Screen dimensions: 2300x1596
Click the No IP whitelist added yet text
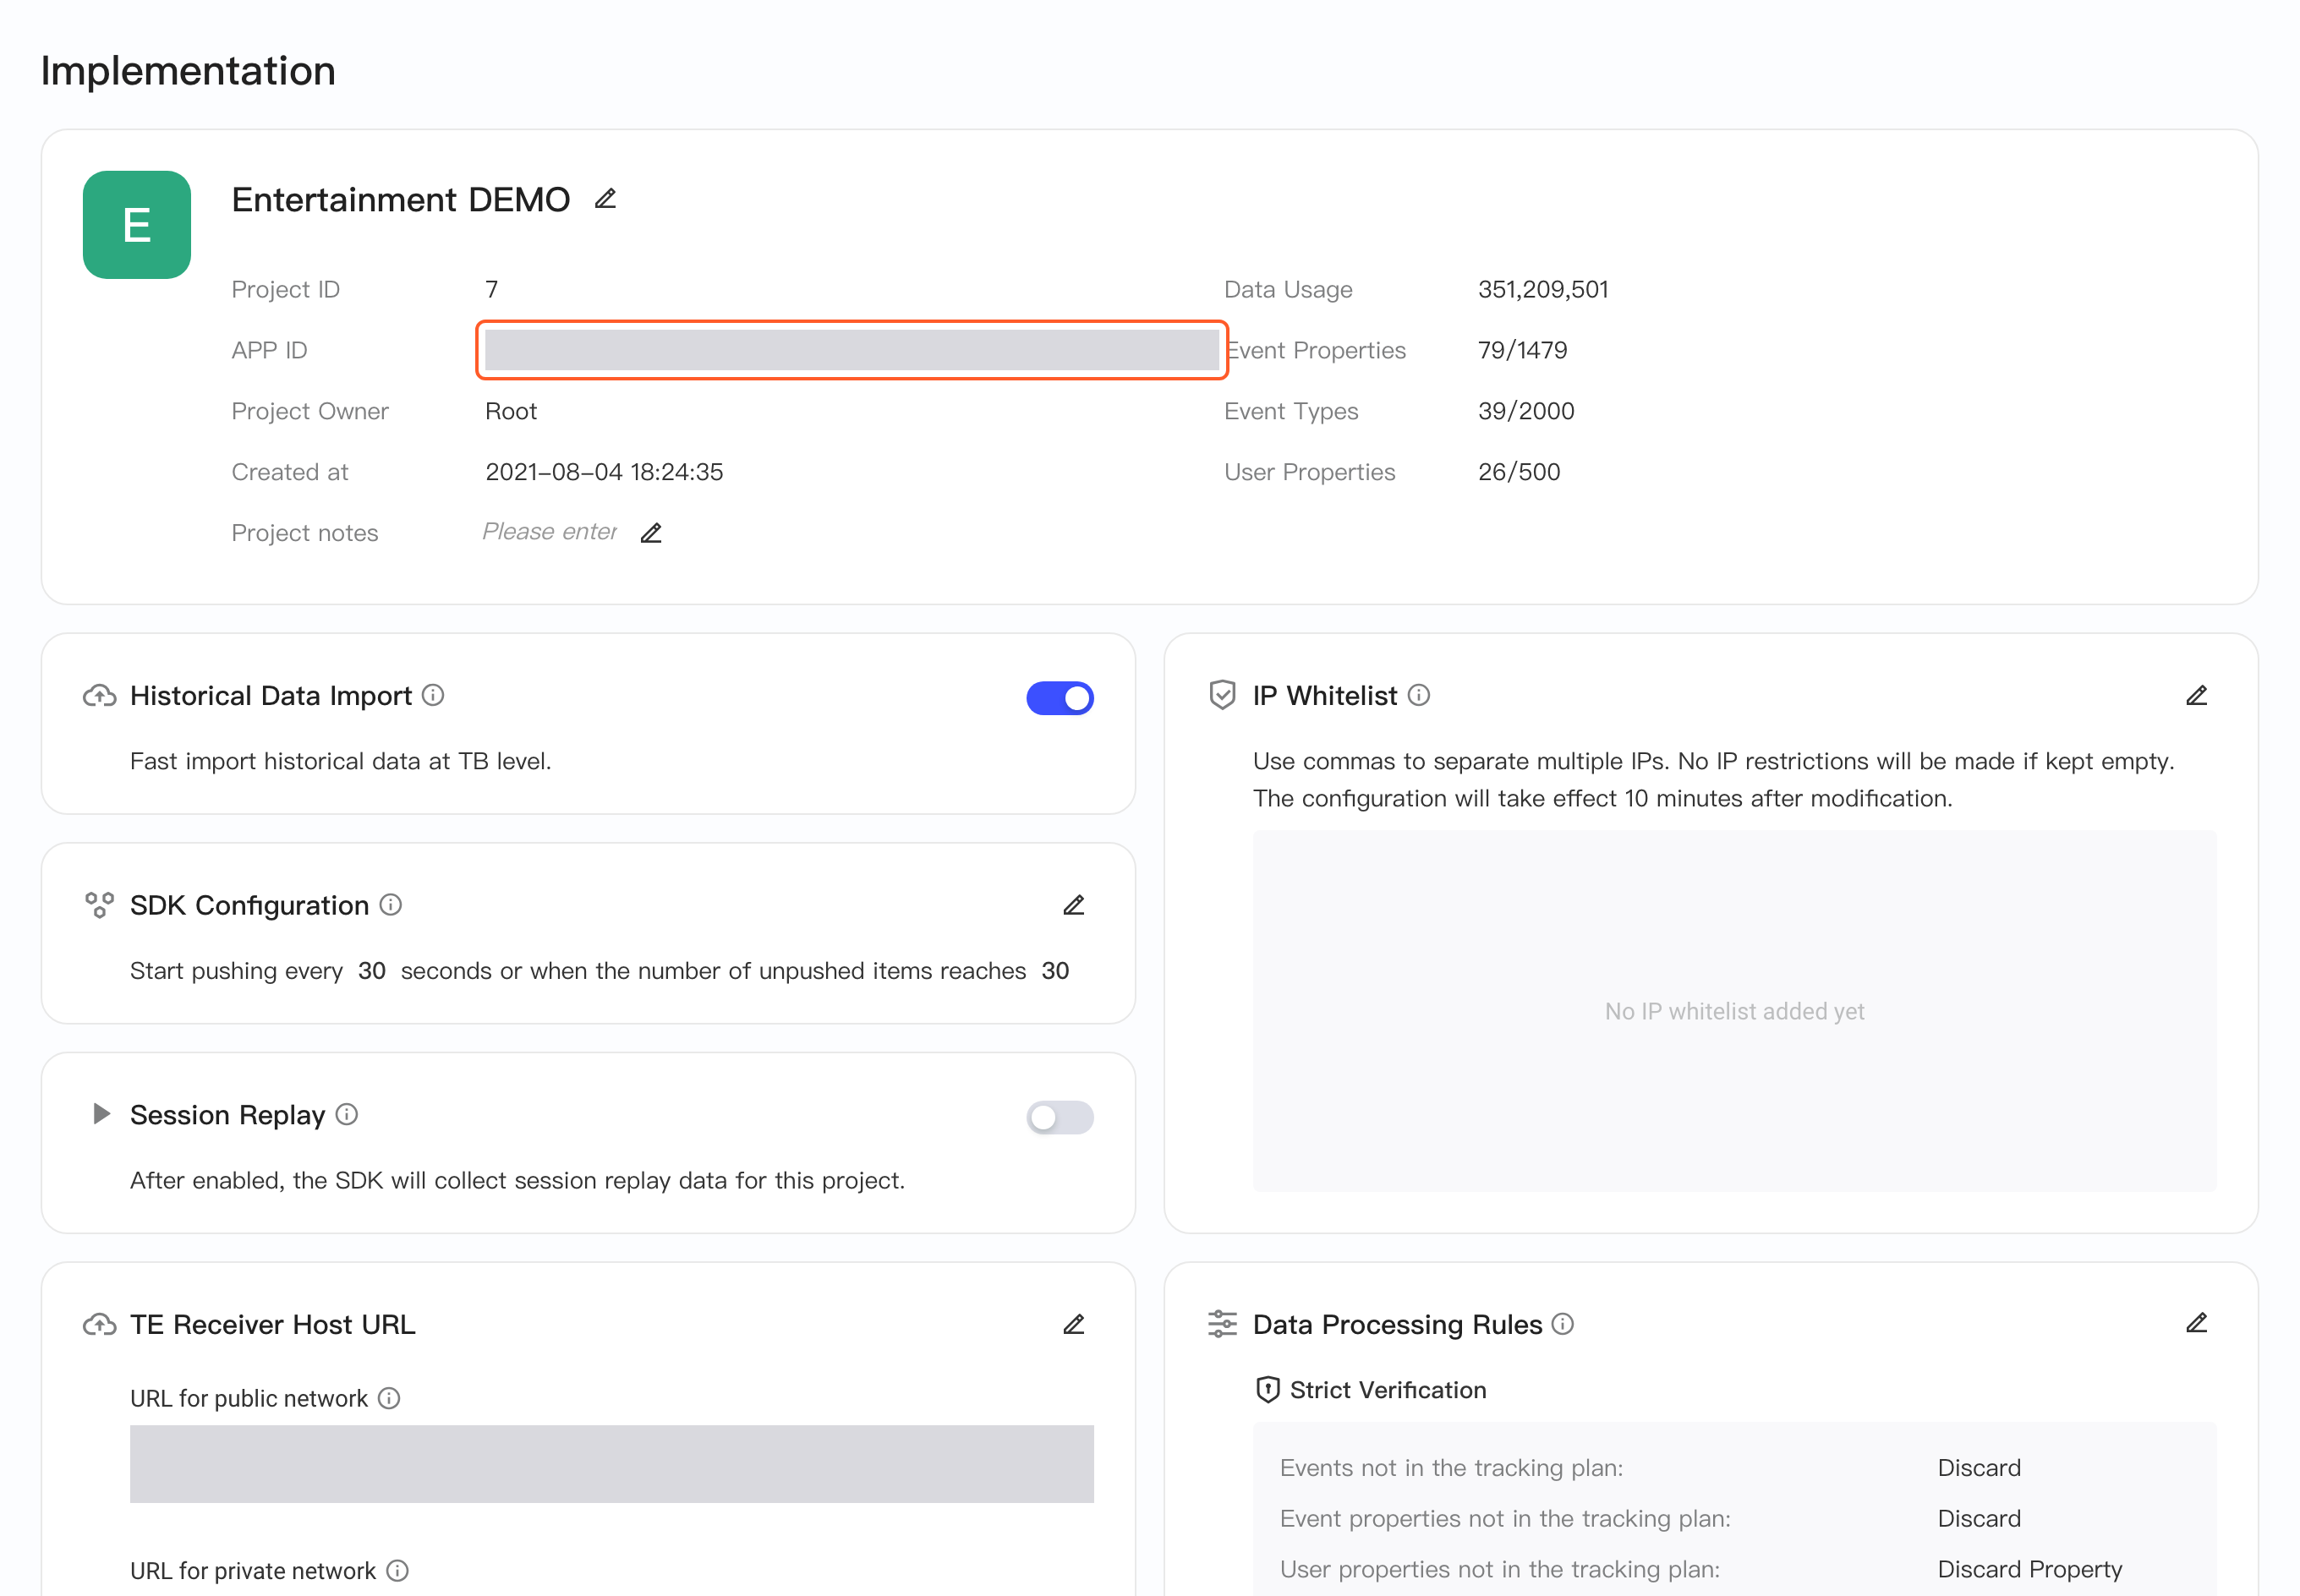1735,1011
